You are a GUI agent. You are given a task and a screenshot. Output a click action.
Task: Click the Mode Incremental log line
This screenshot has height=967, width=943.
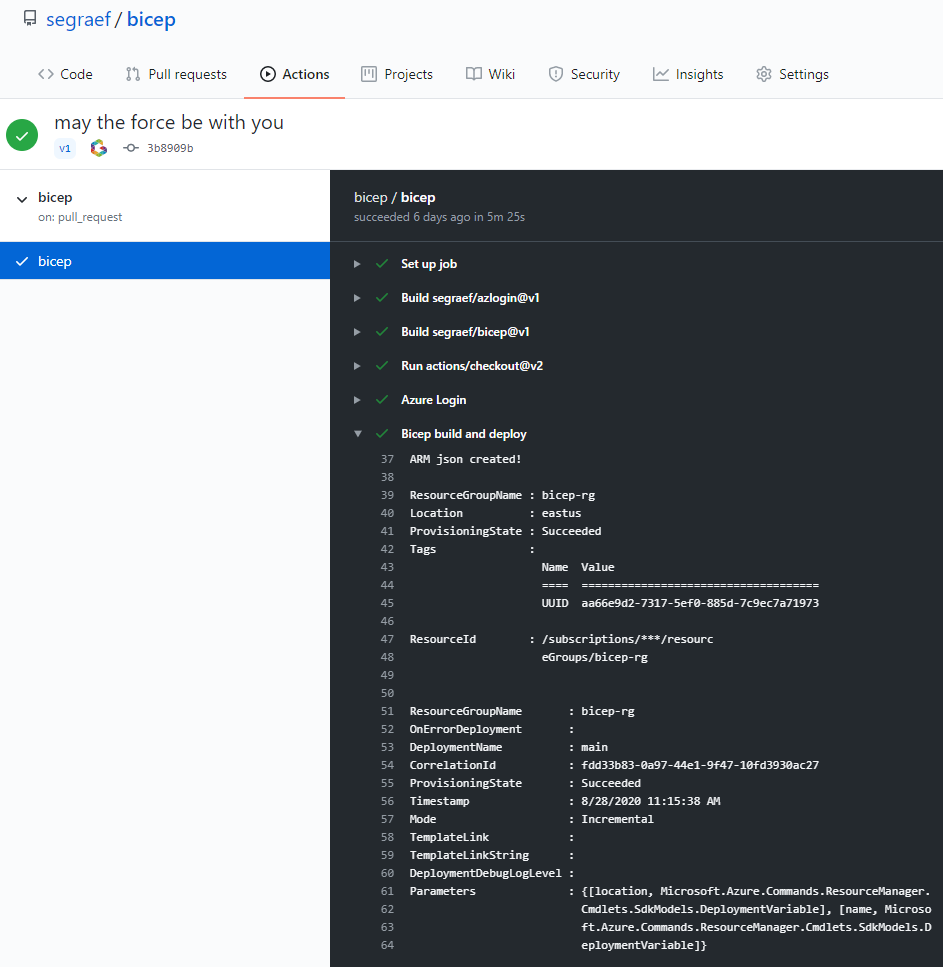tap(532, 819)
